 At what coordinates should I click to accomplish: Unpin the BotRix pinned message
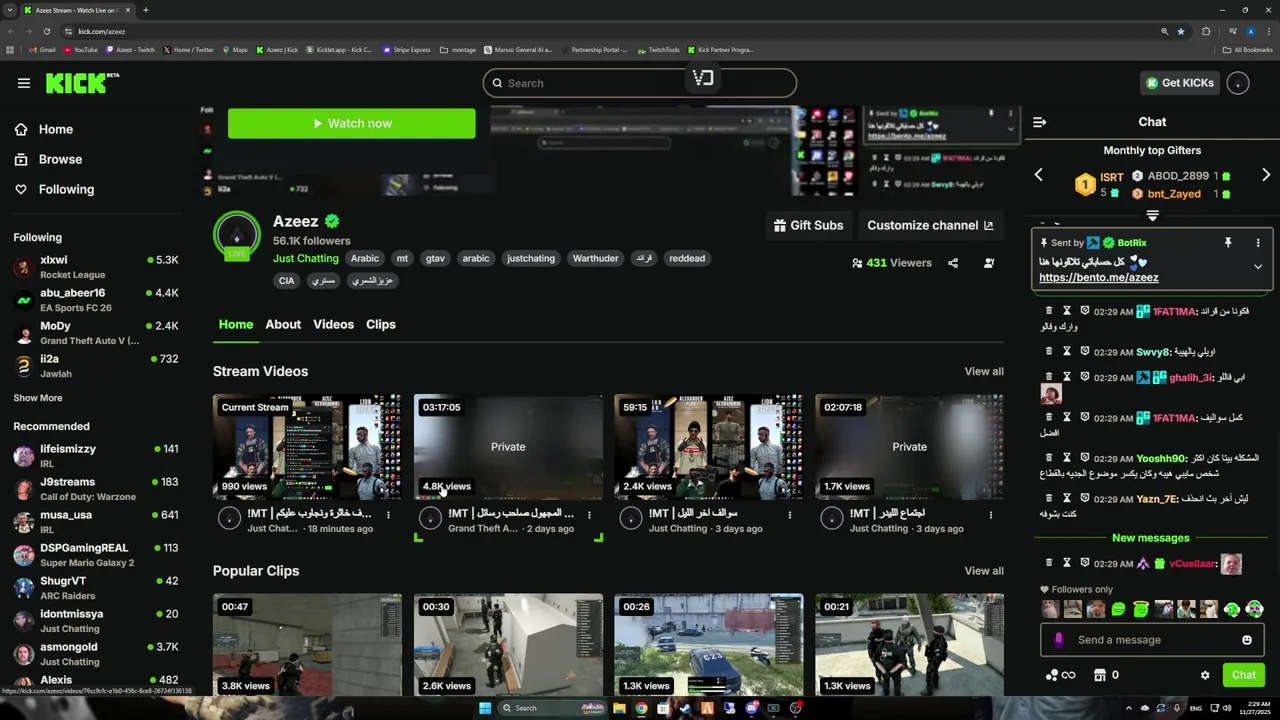point(1228,243)
